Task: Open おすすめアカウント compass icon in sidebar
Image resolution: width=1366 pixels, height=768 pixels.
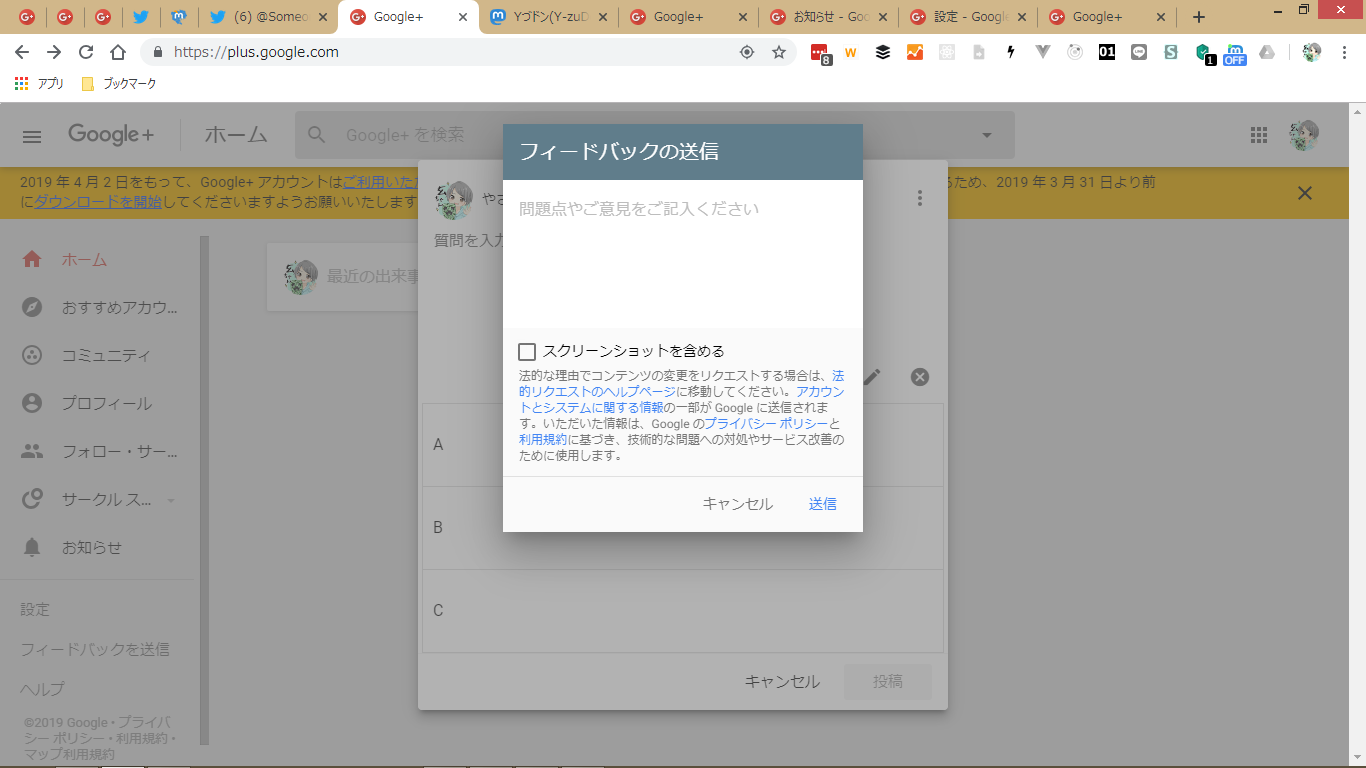Action: point(32,308)
